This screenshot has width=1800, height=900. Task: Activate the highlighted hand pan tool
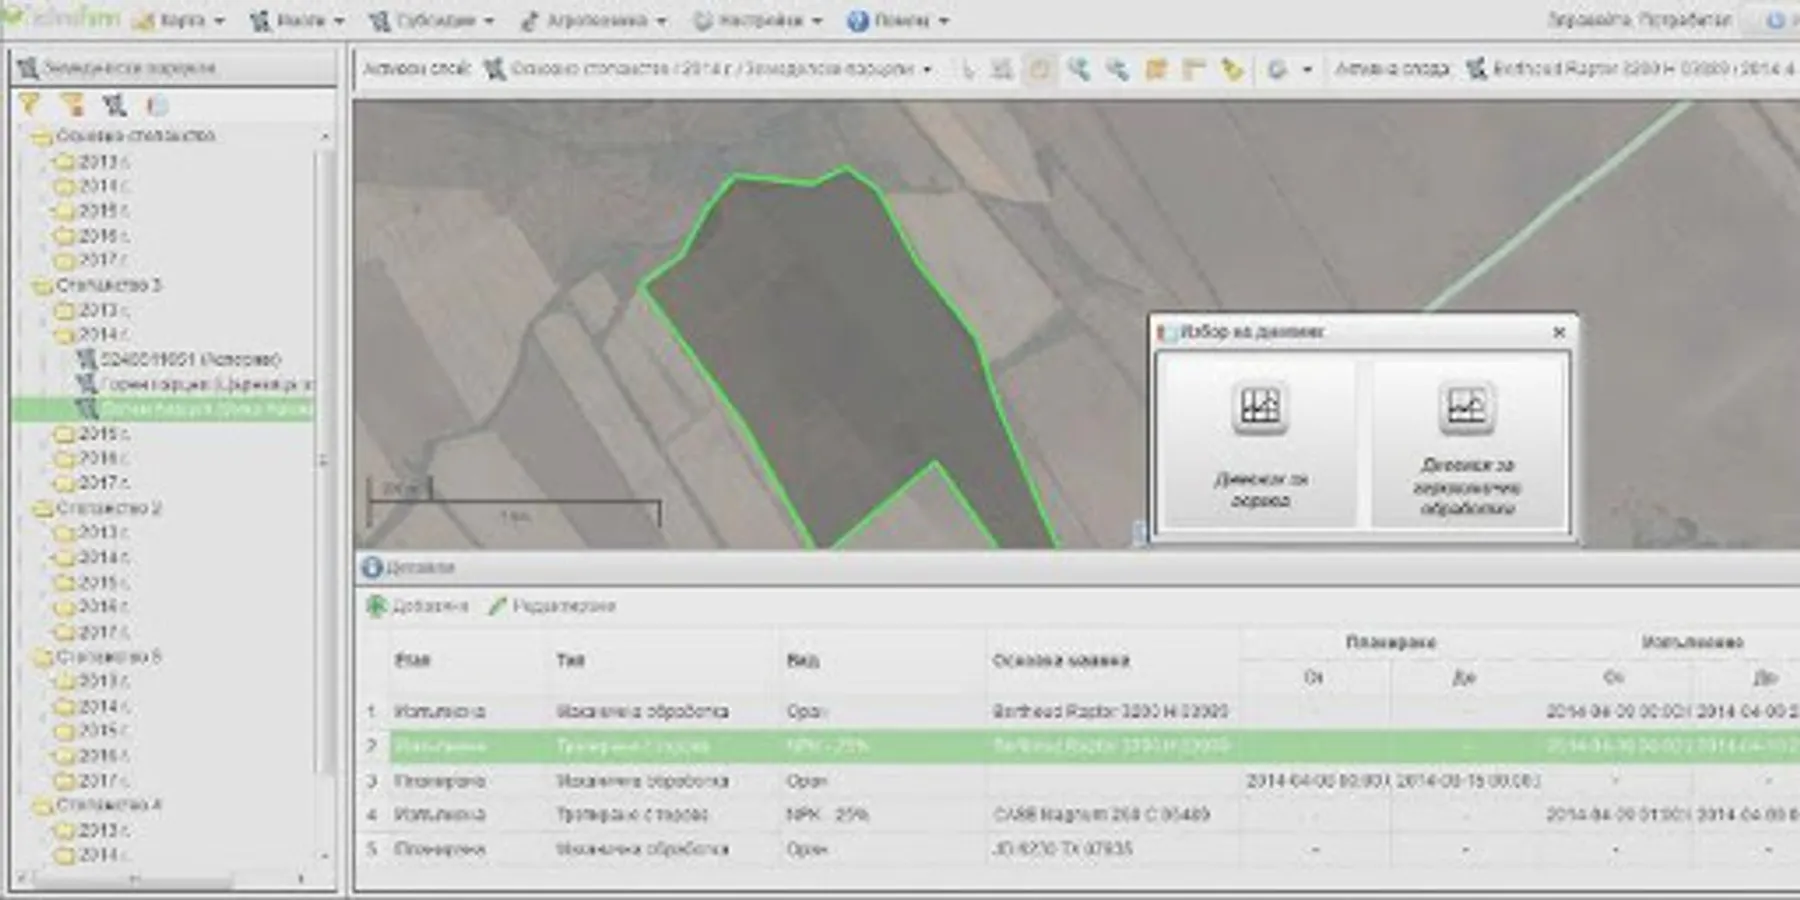tap(1040, 69)
